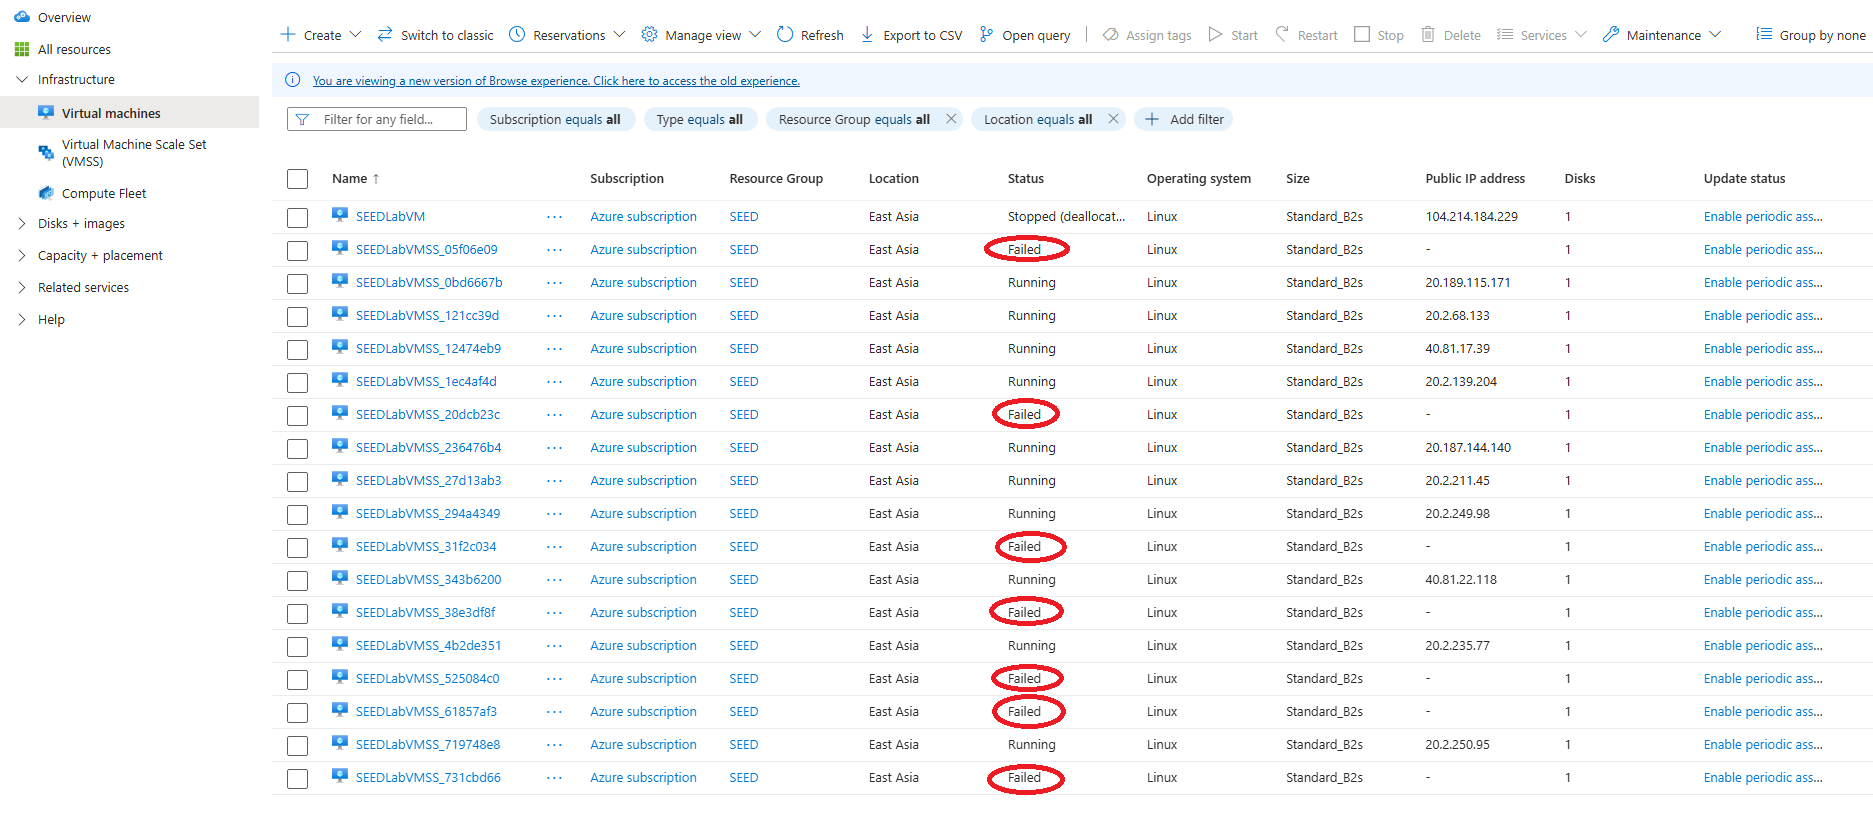Remove the Location equals all filter
1873x817 pixels.
(1113, 119)
